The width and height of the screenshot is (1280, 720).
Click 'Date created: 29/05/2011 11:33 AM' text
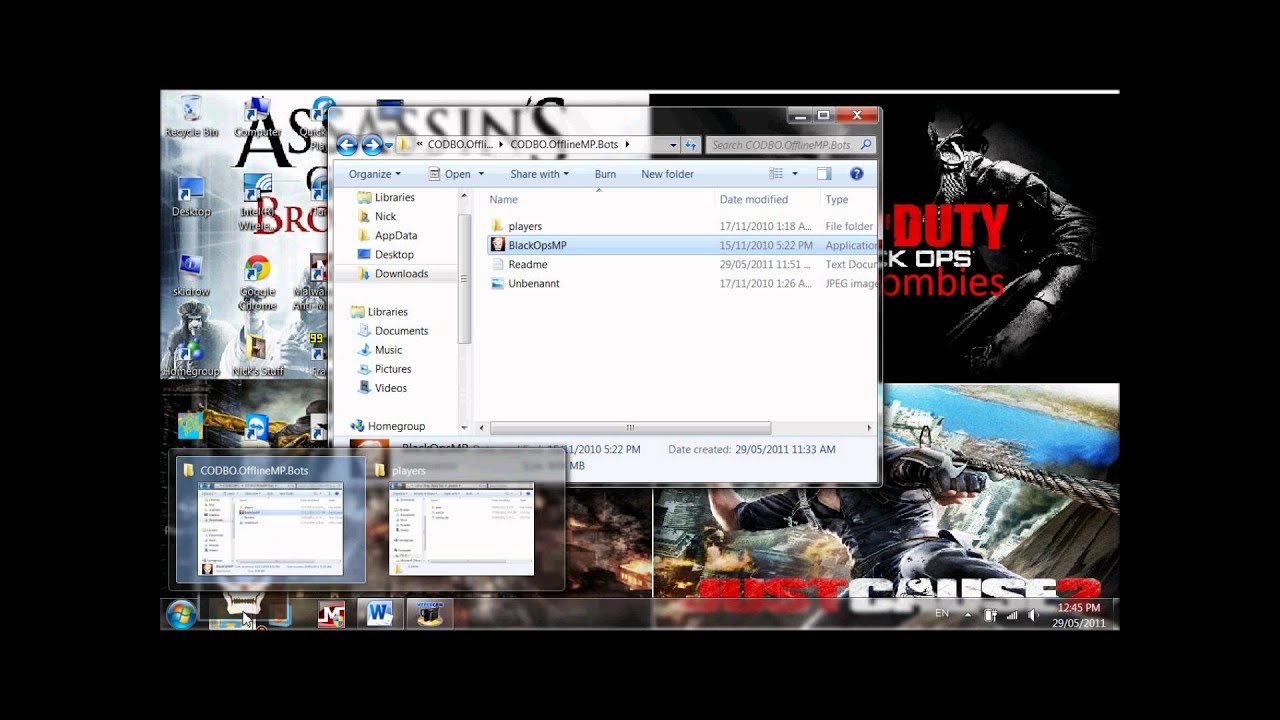click(x=752, y=450)
